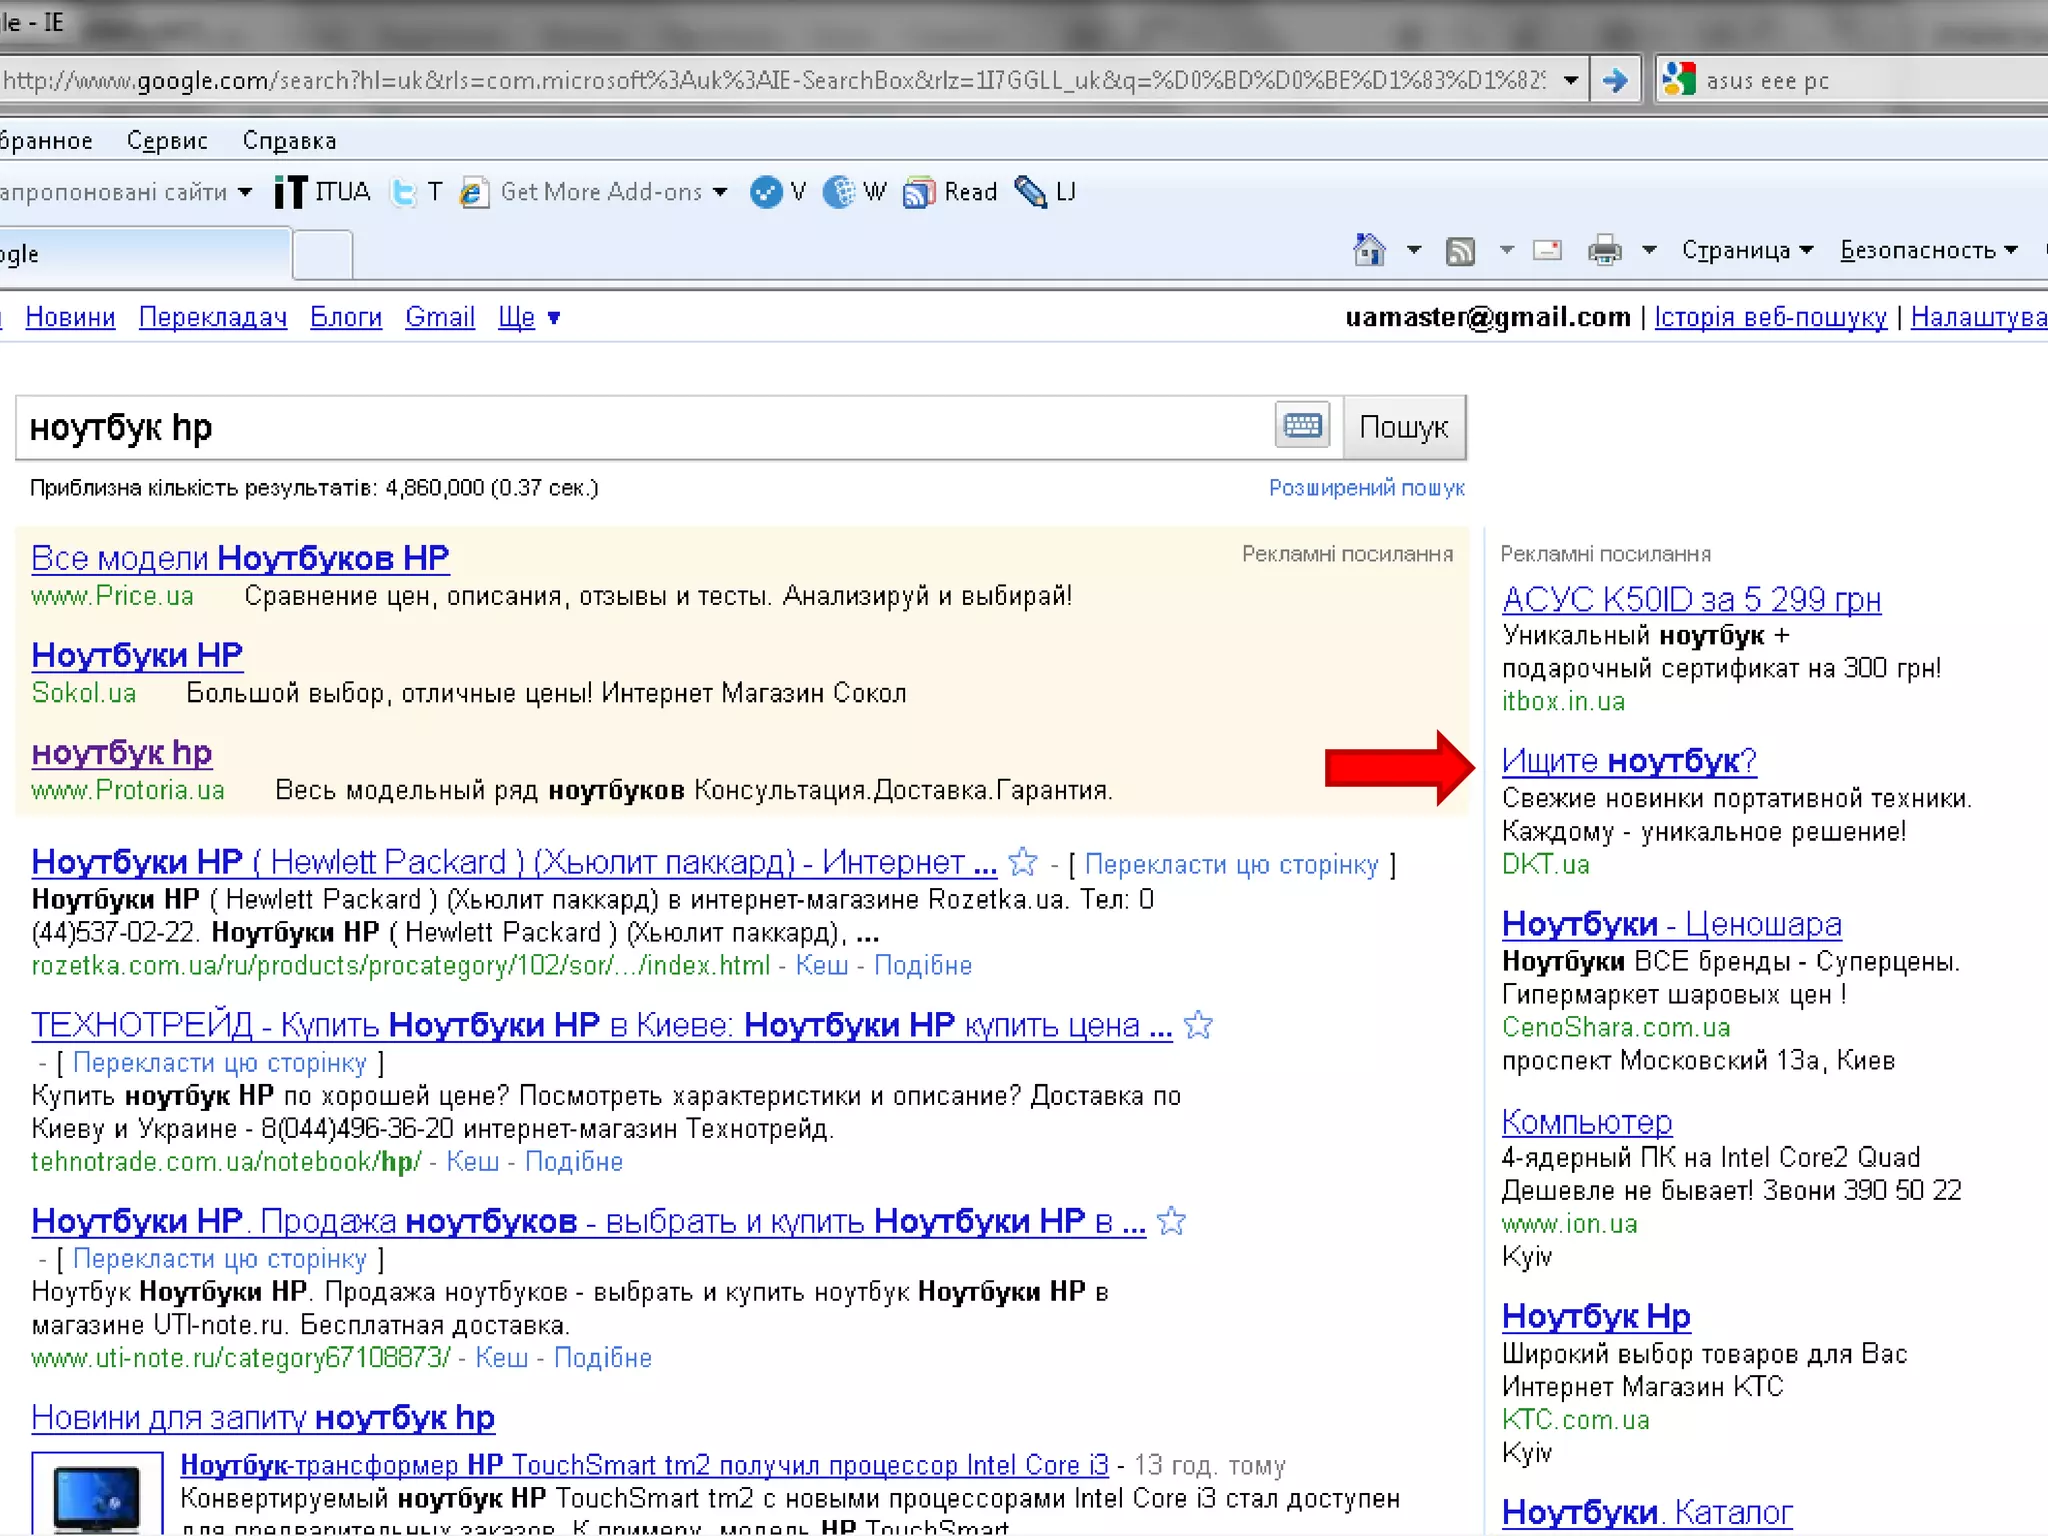Image resolution: width=2048 pixels, height=1536 pixels.
Task: Click the Print toolbar icon
Action: (1604, 250)
